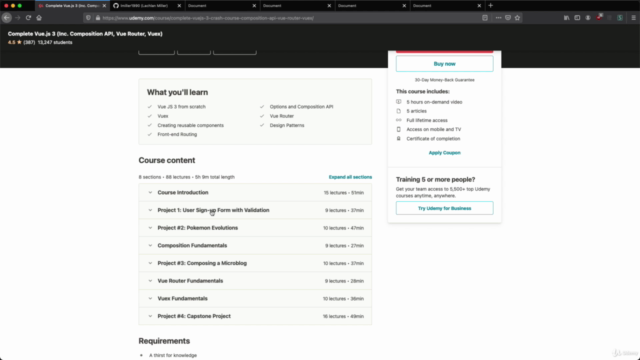Screen dimensions: 640x360
Task: Switch to the first Document tab
Action: (222, 6)
